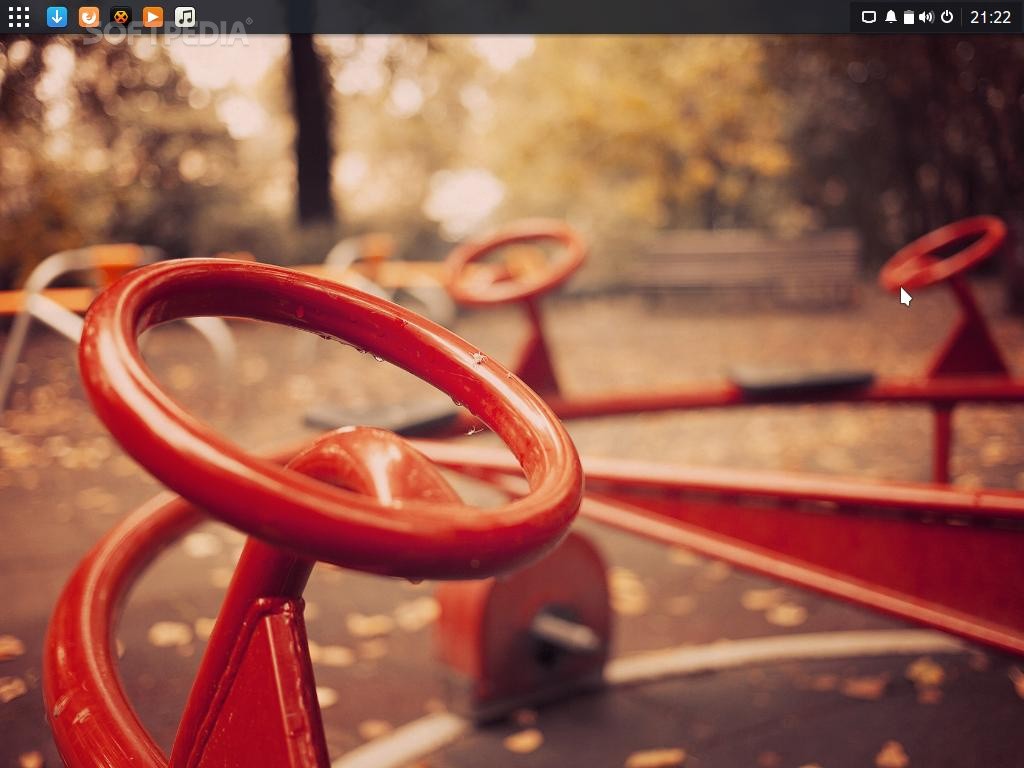The width and height of the screenshot is (1024, 768).
Task: Show all apps using the grid button
Action: coord(18,17)
